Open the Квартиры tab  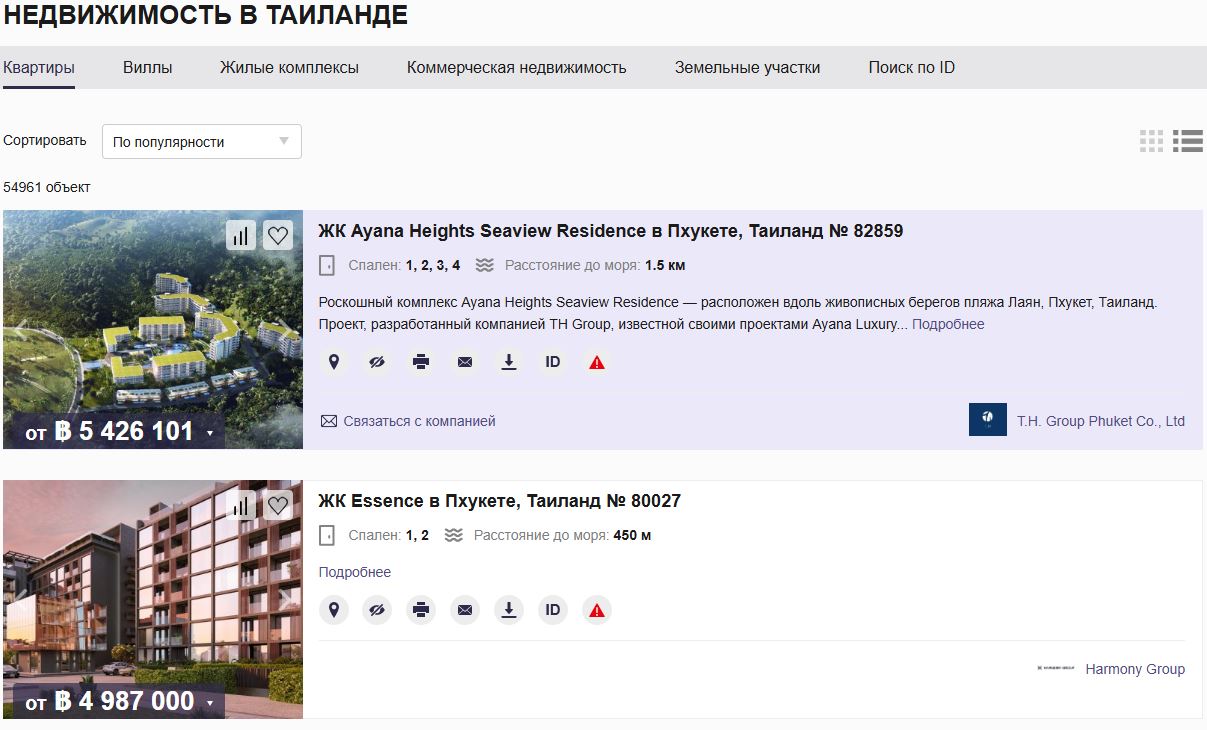tap(39, 68)
